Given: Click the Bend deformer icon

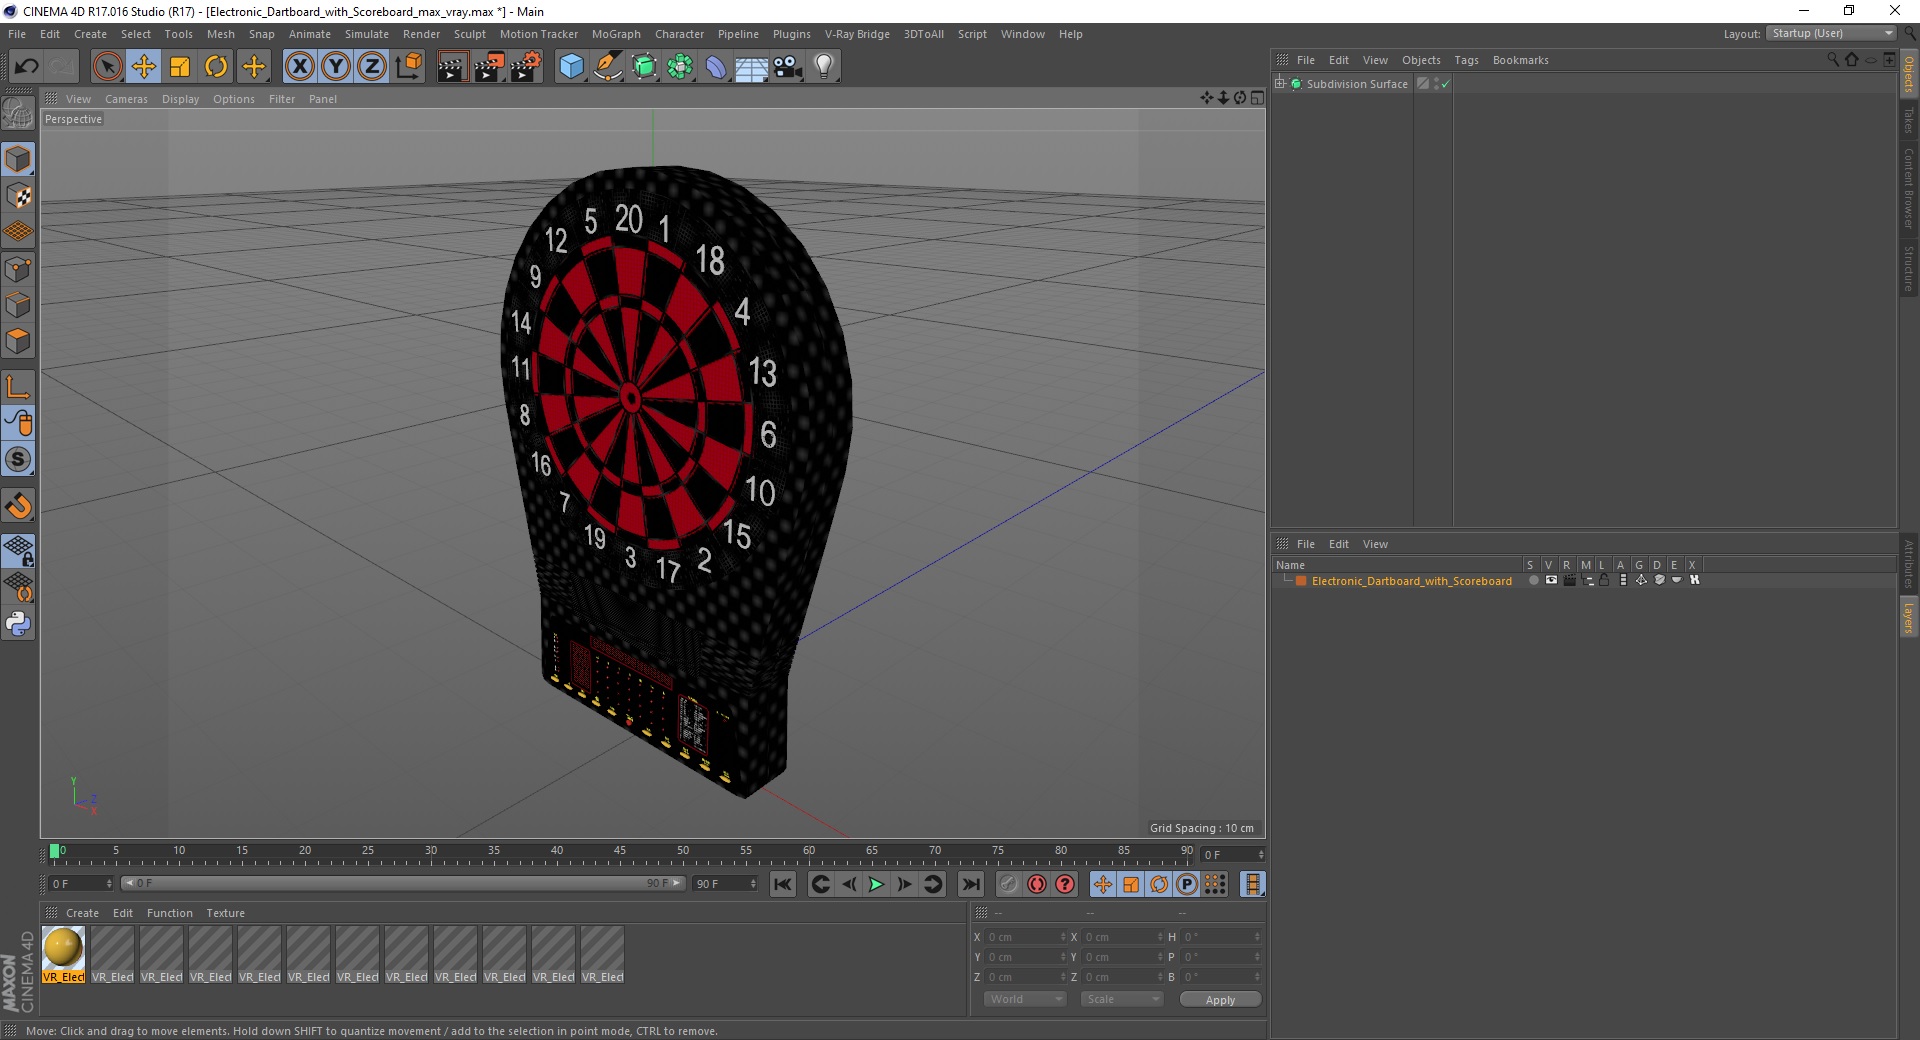Looking at the screenshot, I should tap(716, 67).
